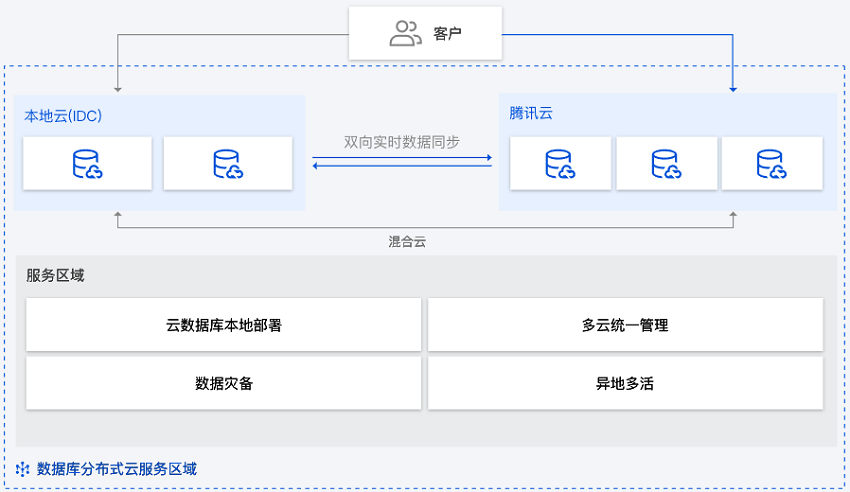This screenshot has height=492, width=850.
Task: Click the last database icon in 腾讯云
Action: [x=771, y=164]
